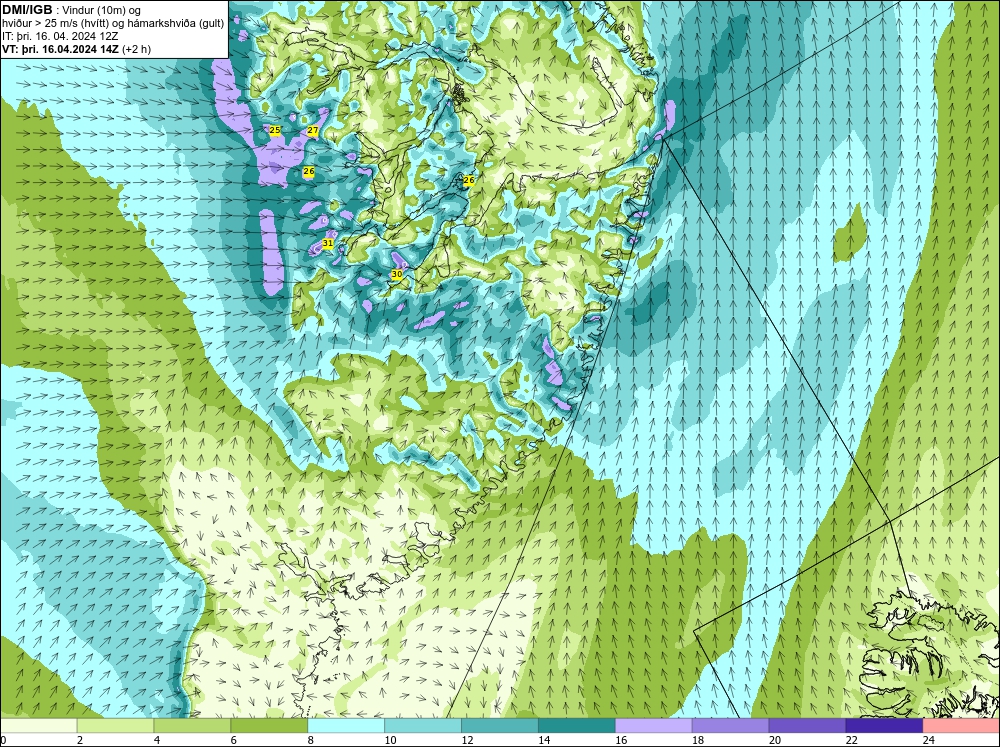Image resolution: width=1000 pixels, height=747 pixels.
Task: Click the legend scale number 8
Action: [311, 740]
